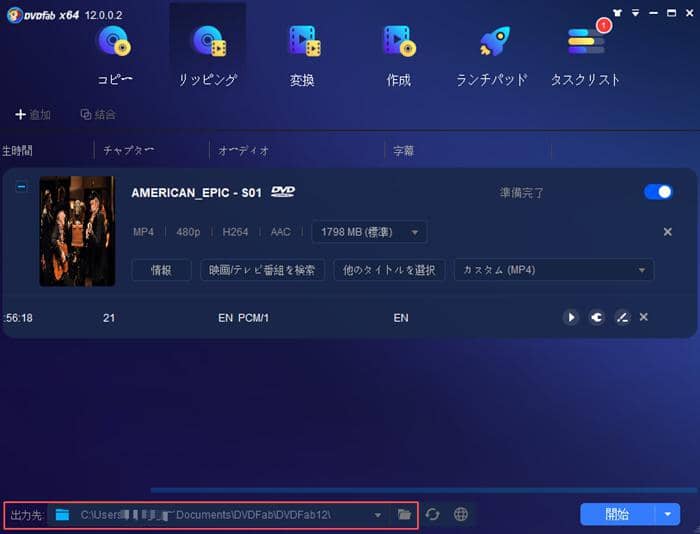Screen dimensions: 700x534
Task: Click the output folder blue icon
Action: click(x=62, y=514)
